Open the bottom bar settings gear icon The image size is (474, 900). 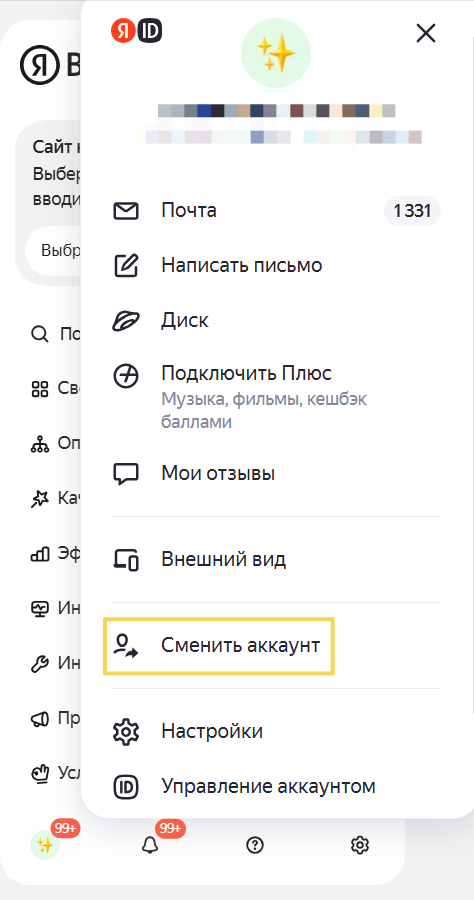[x=360, y=845]
